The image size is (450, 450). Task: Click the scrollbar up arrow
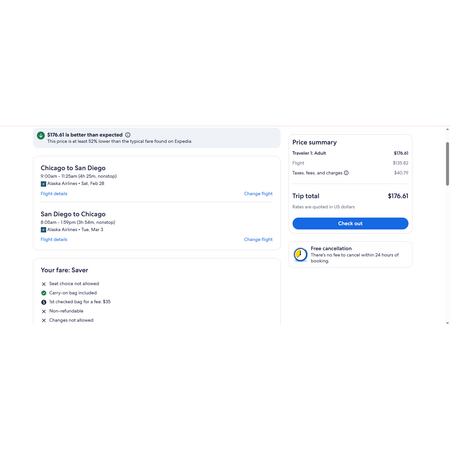447,129
